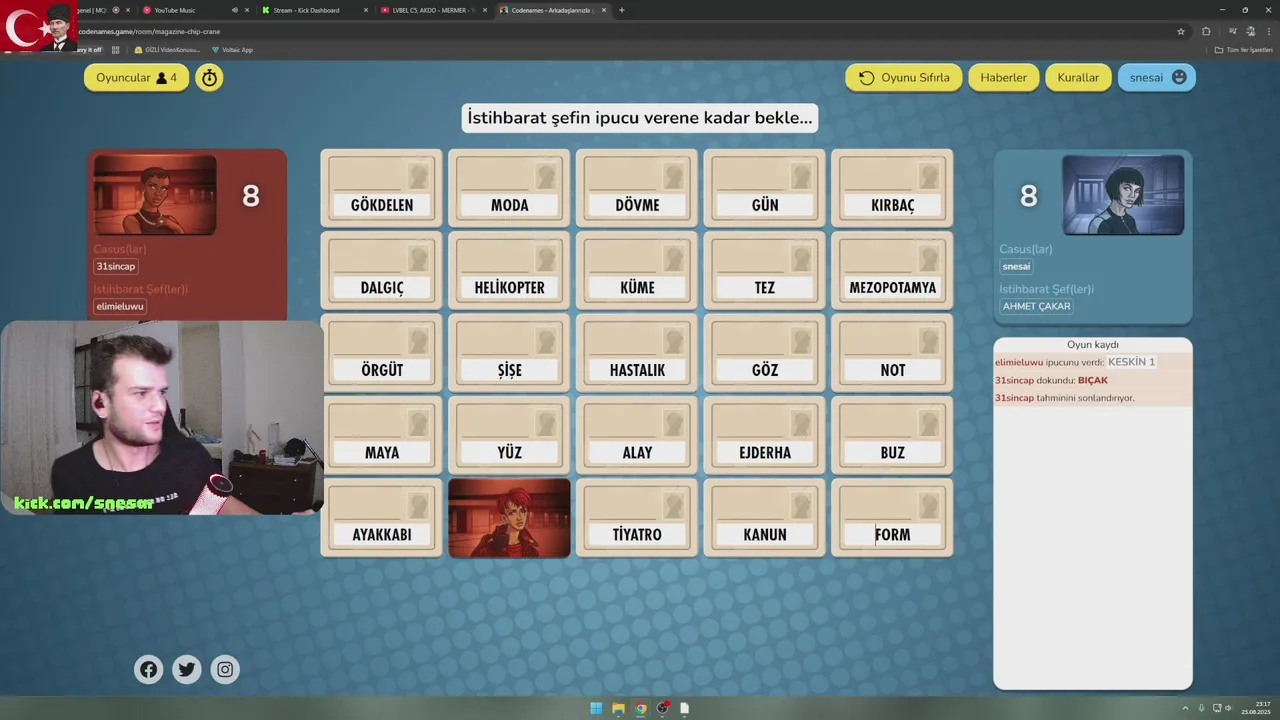The width and height of the screenshot is (1280, 720).
Task: Open the Tüm Yer İşaretleri folder
Action: tap(1244, 49)
